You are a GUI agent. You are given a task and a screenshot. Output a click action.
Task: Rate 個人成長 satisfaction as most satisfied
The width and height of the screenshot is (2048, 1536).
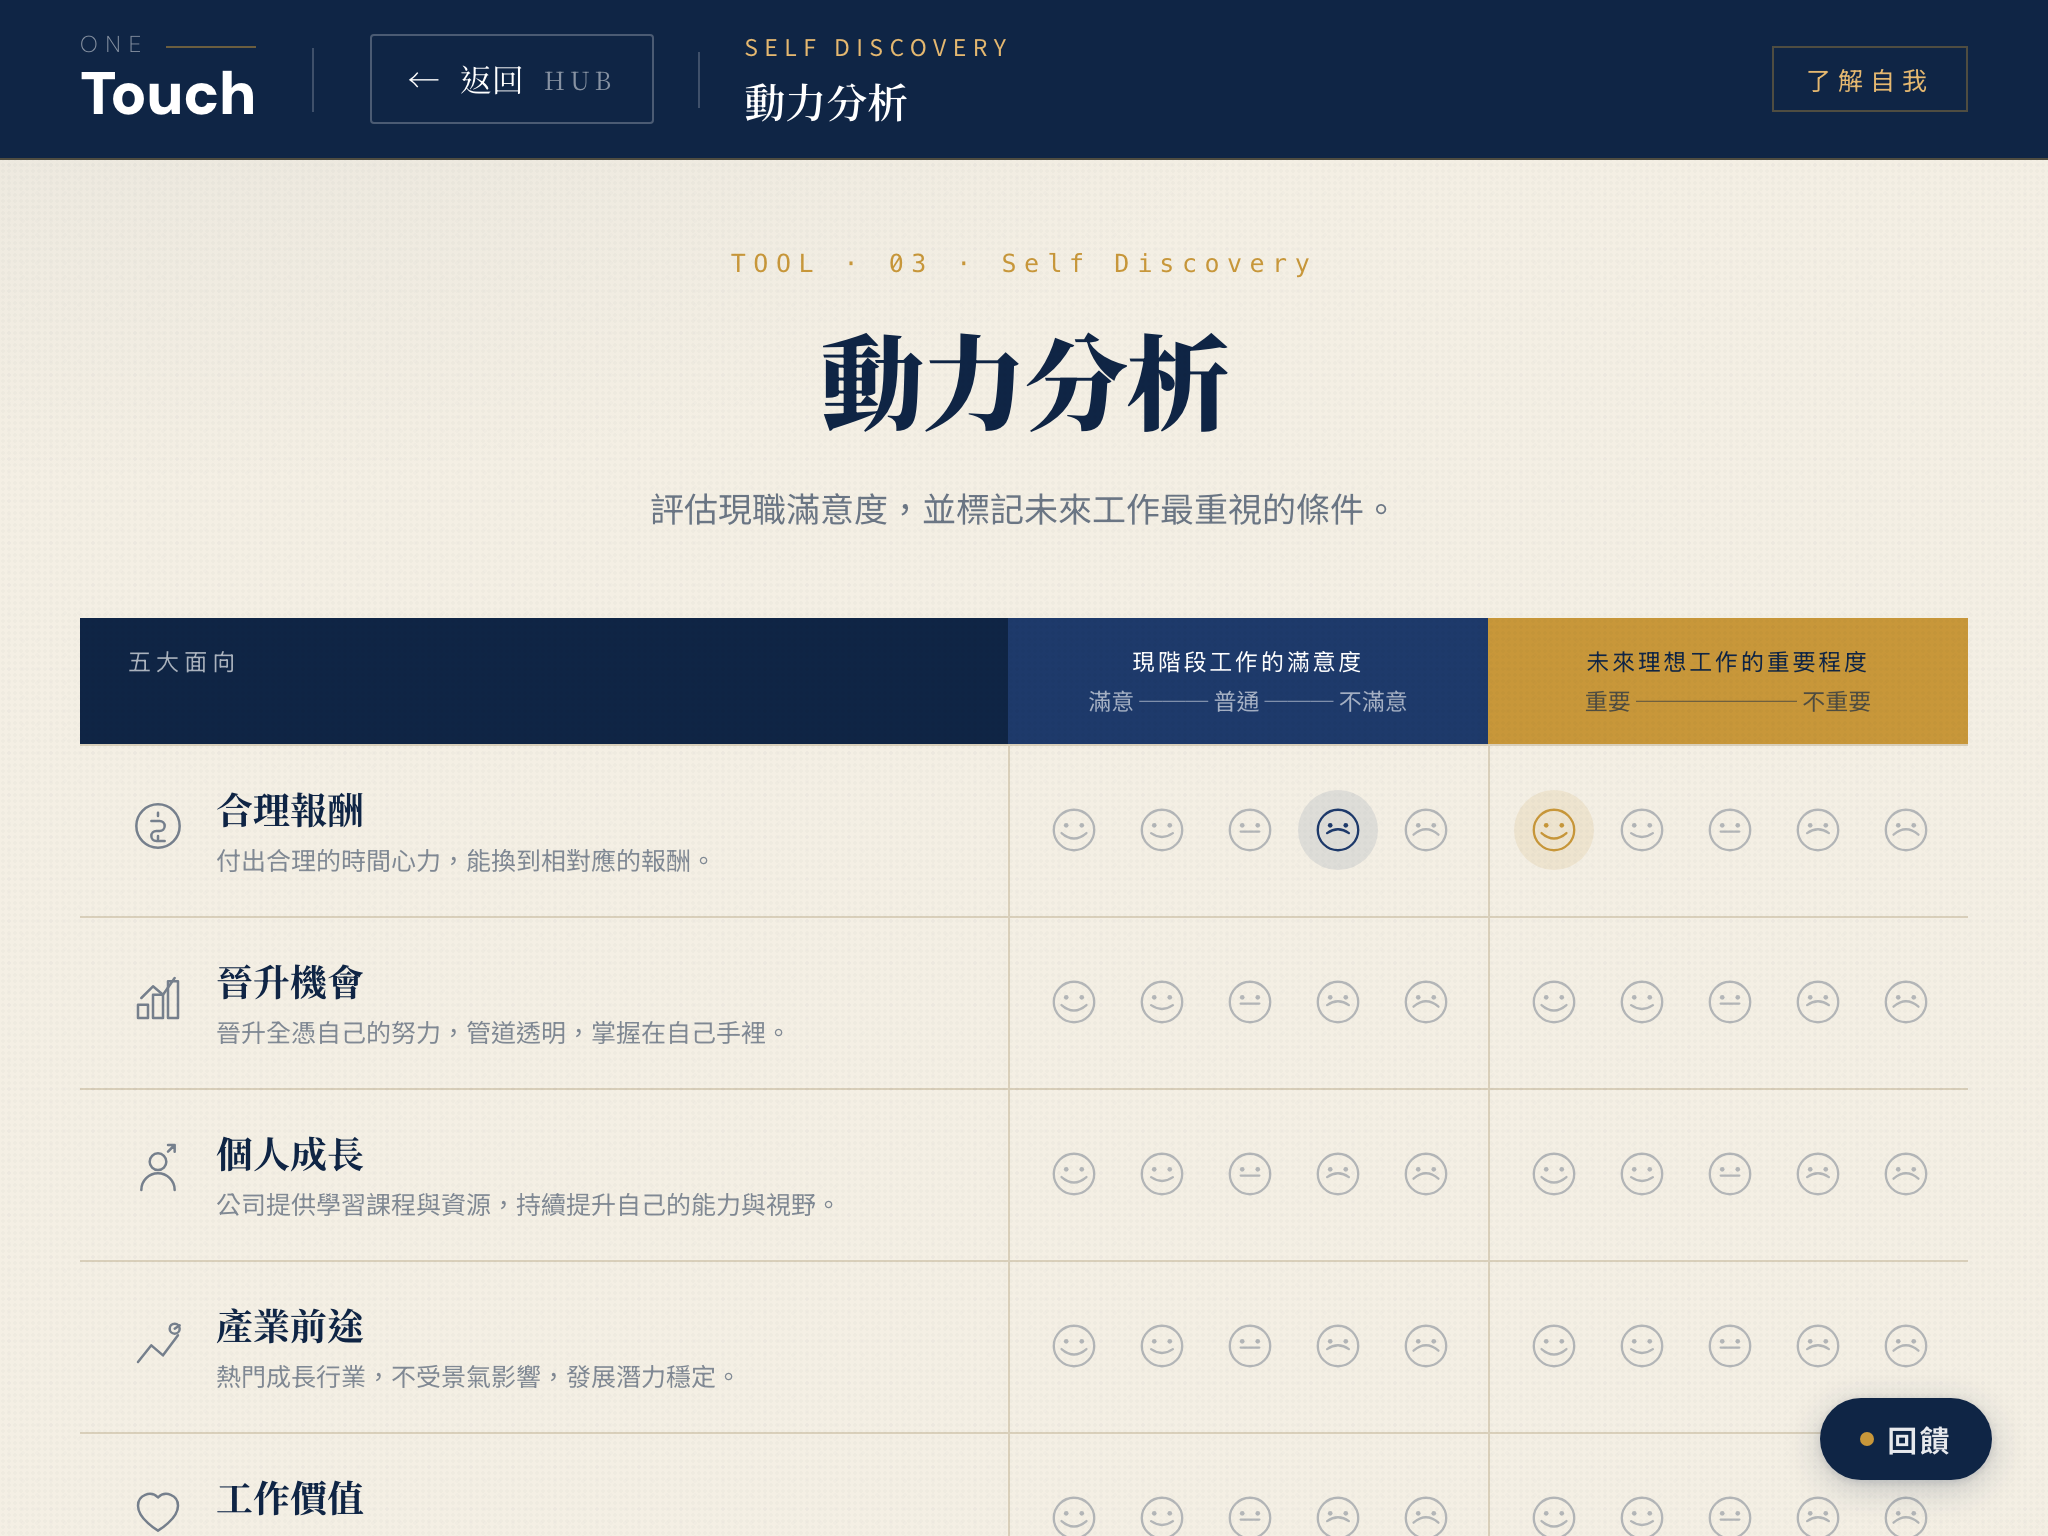(x=1074, y=1174)
